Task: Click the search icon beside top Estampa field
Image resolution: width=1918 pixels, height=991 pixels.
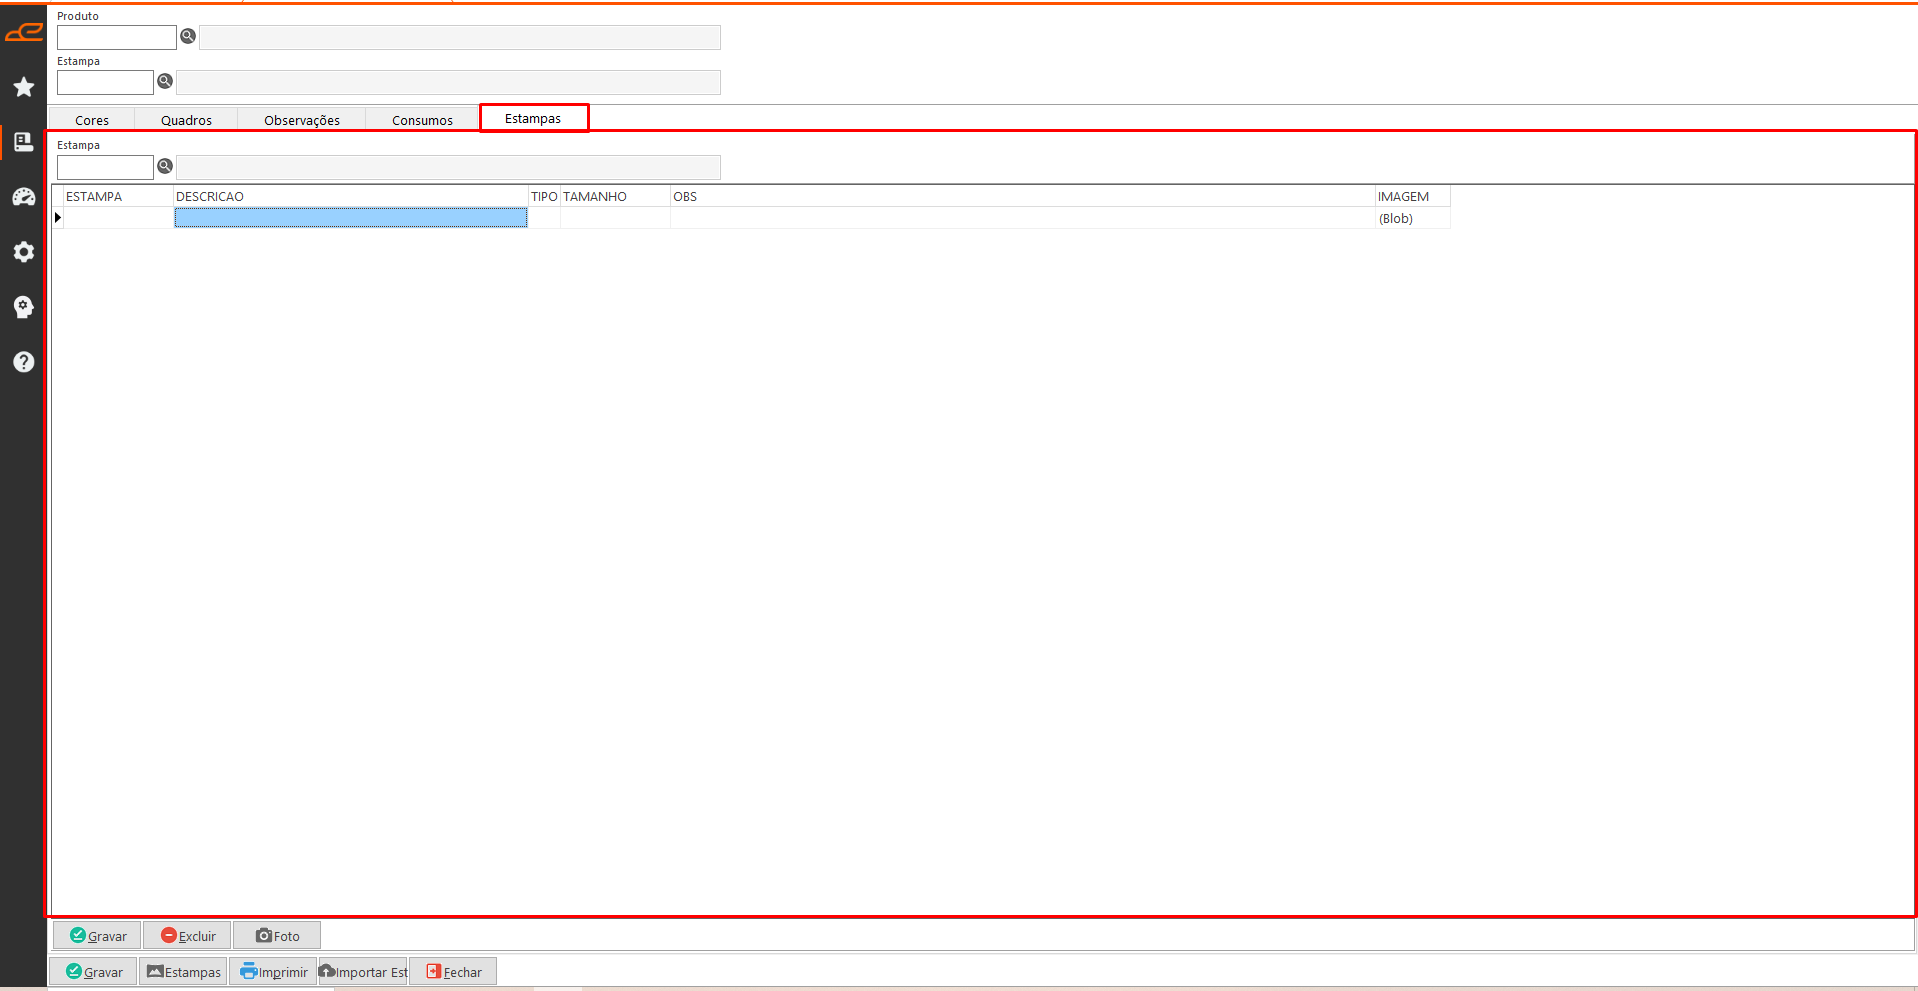Action: coord(165,82)
